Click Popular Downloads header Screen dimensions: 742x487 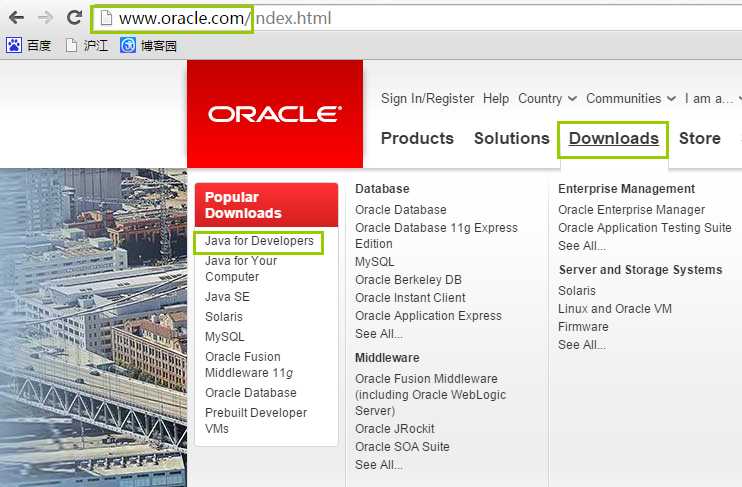[266, 205]
